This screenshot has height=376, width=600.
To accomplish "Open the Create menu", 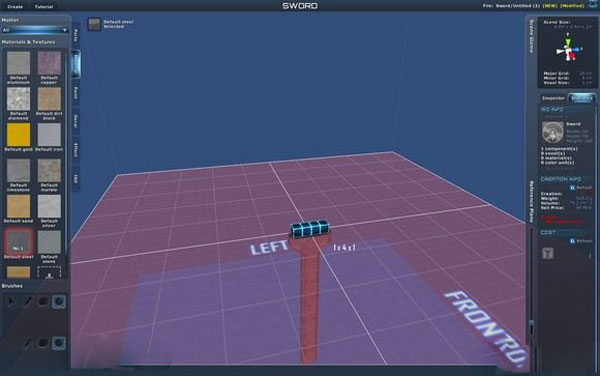I will [15, 7].
